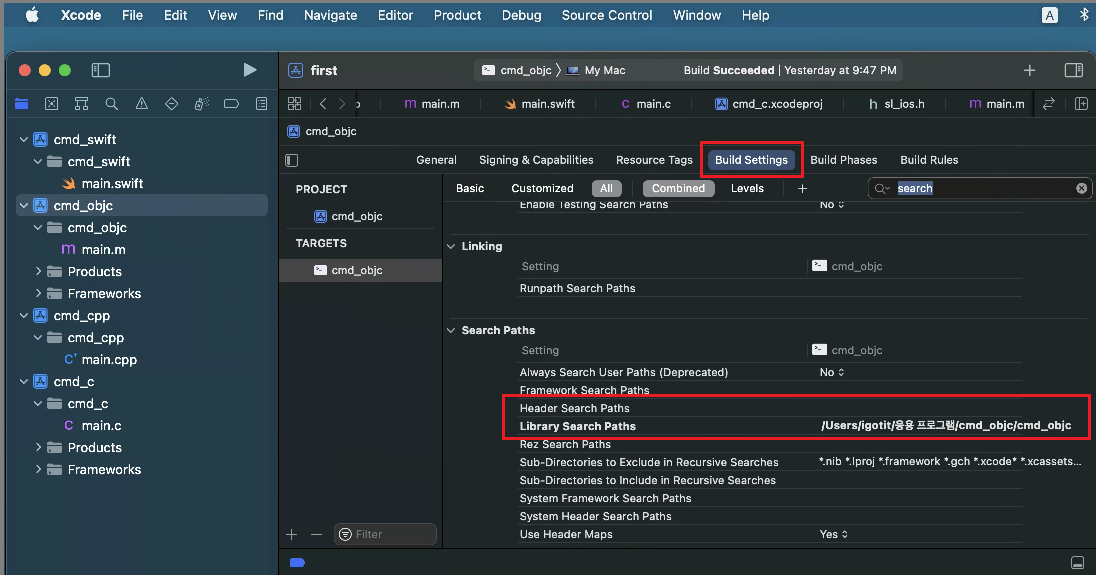Screen dimensions: 1096x575
Task: Go back with the left chevron
Action: 323,103
